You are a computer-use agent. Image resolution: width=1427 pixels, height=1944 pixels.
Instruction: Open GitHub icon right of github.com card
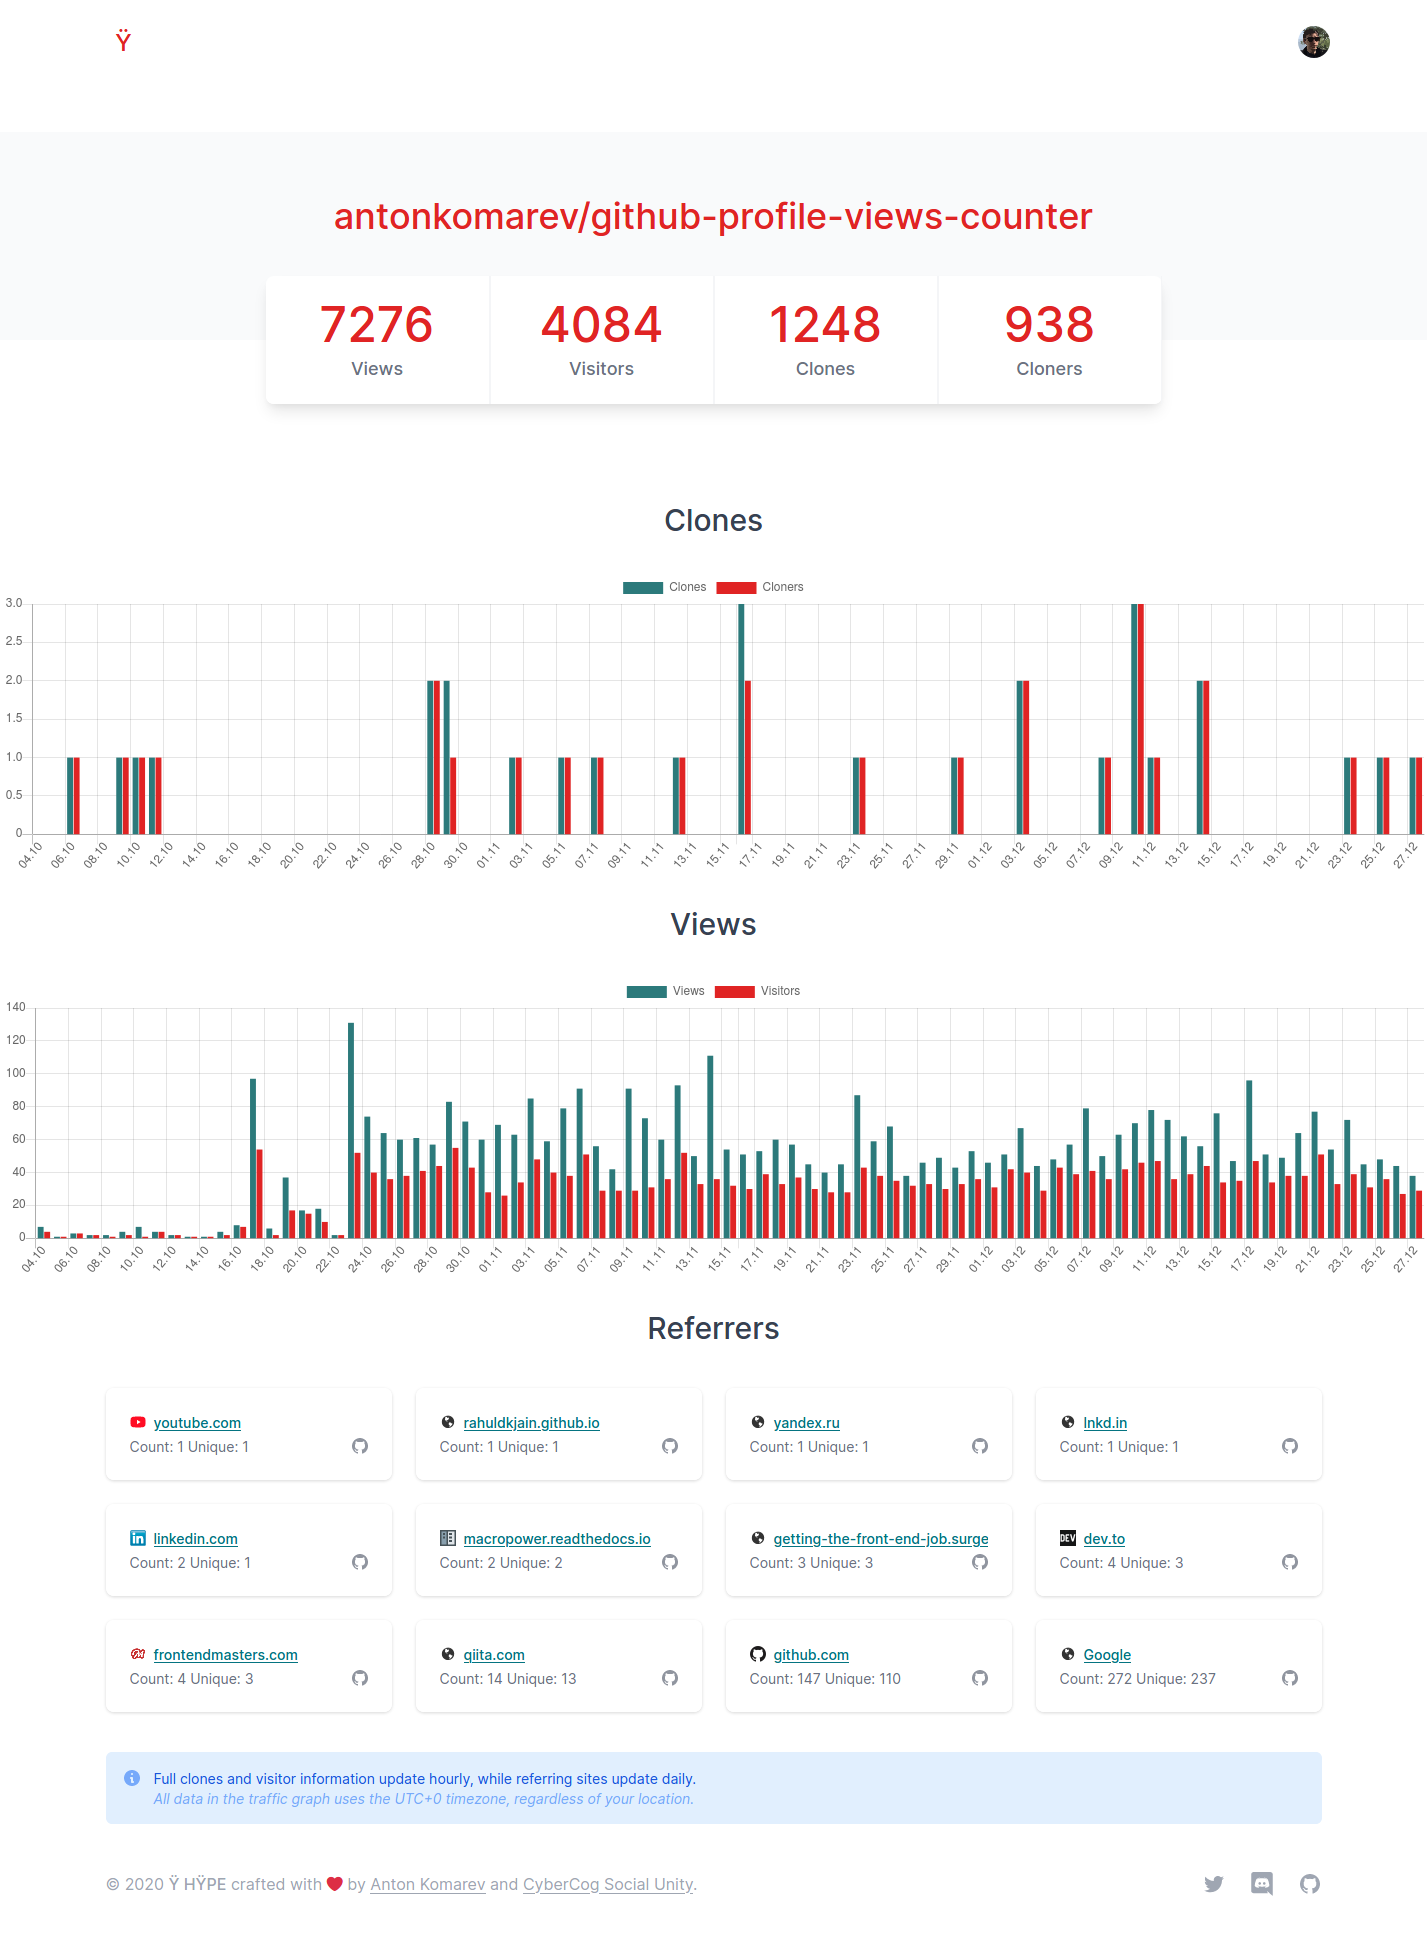point(980,1678)
